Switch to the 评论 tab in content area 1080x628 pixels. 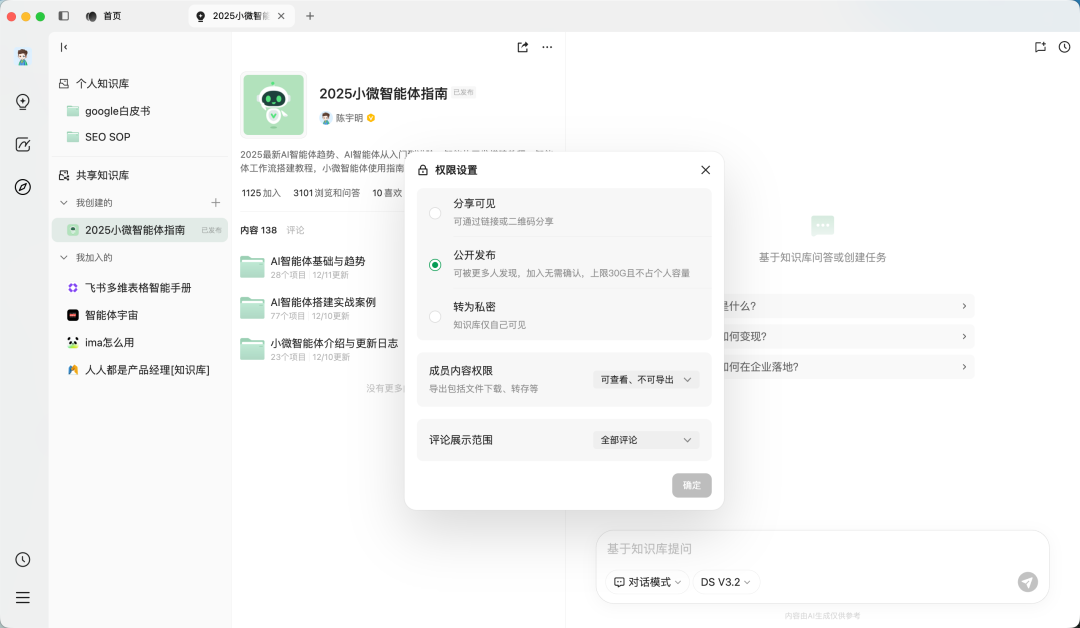pos(293,230)
